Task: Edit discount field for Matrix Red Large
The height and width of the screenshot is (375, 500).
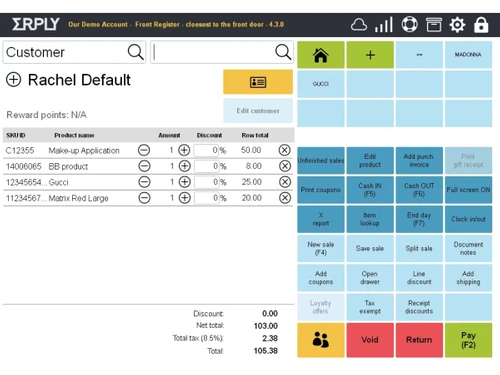Action: click(206, 198)
